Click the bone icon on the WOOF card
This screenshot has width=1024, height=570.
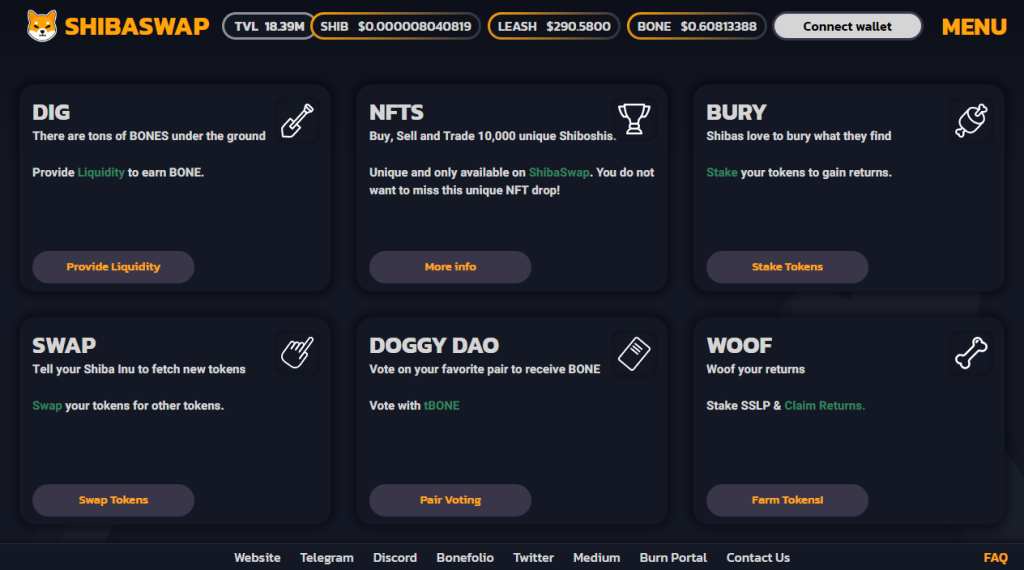(x=971, y=353)
